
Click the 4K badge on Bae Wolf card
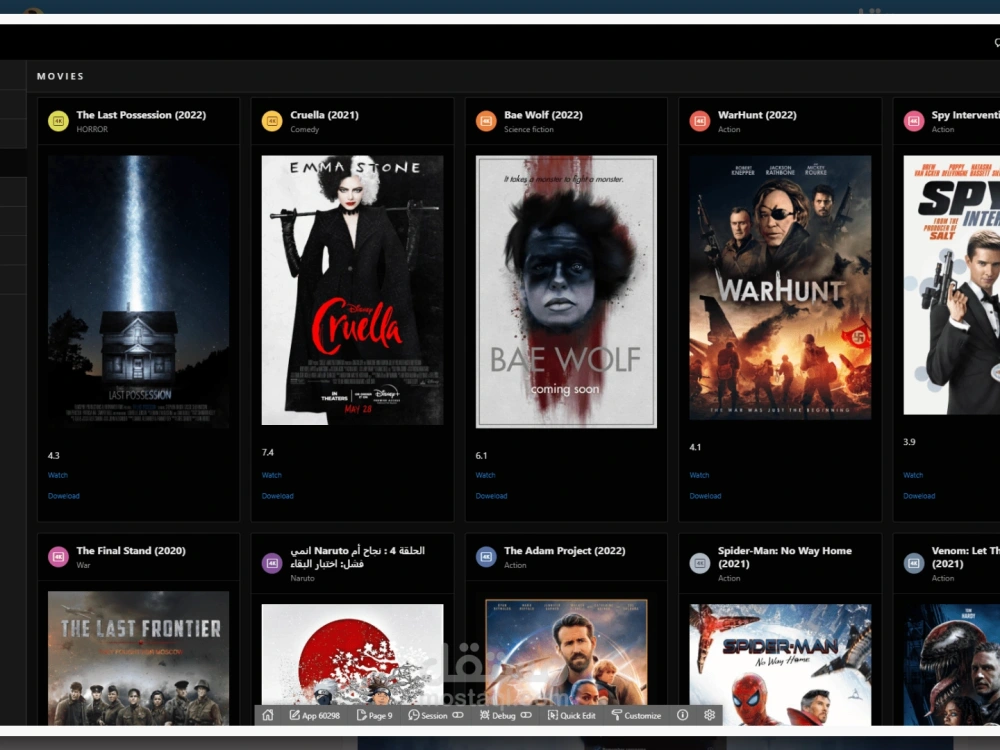(x=486, y=121)
